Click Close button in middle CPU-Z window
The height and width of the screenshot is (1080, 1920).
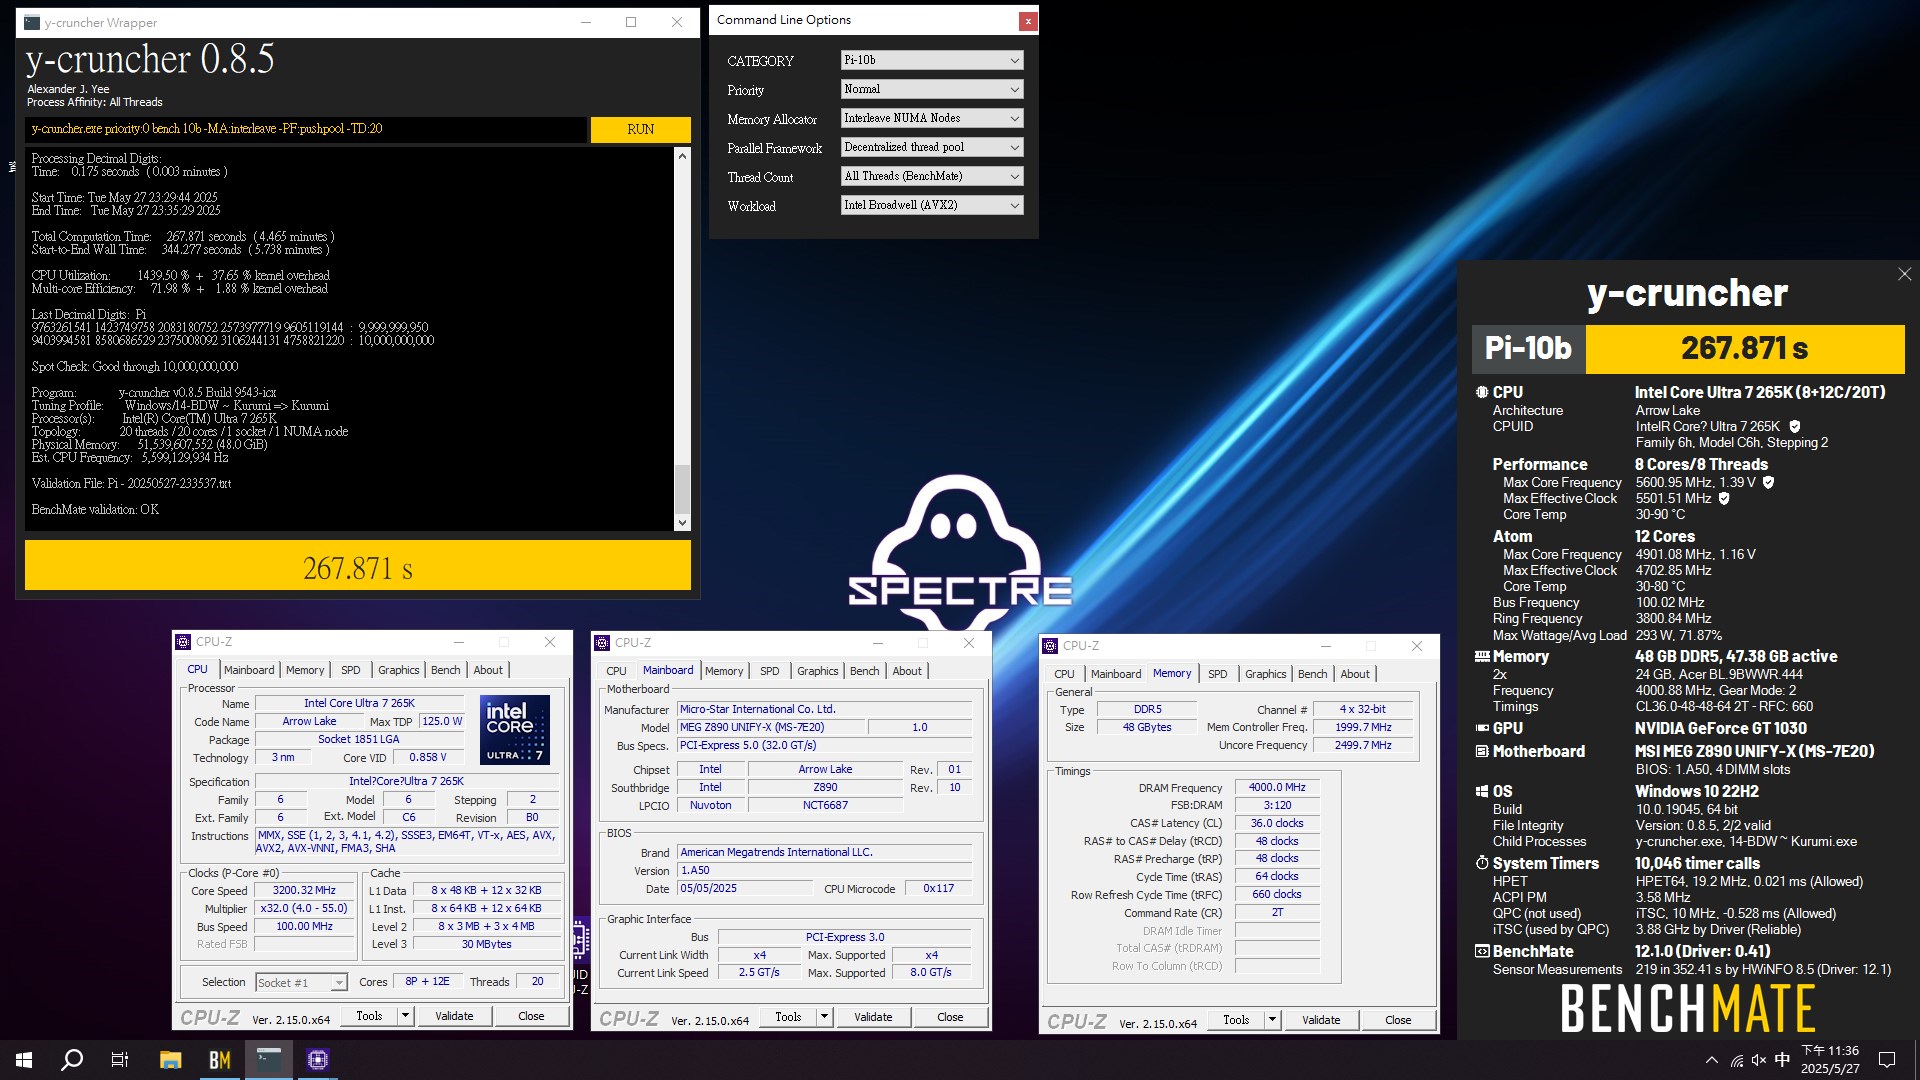(x=950, y=1017)
